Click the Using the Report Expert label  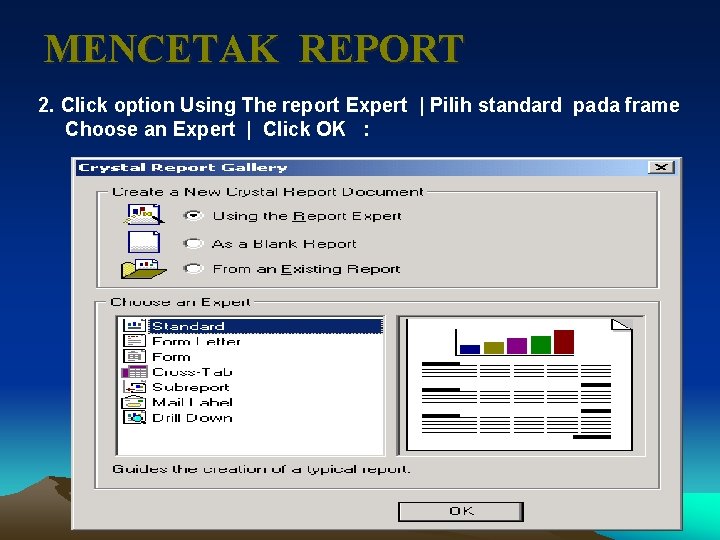[307, 216]
